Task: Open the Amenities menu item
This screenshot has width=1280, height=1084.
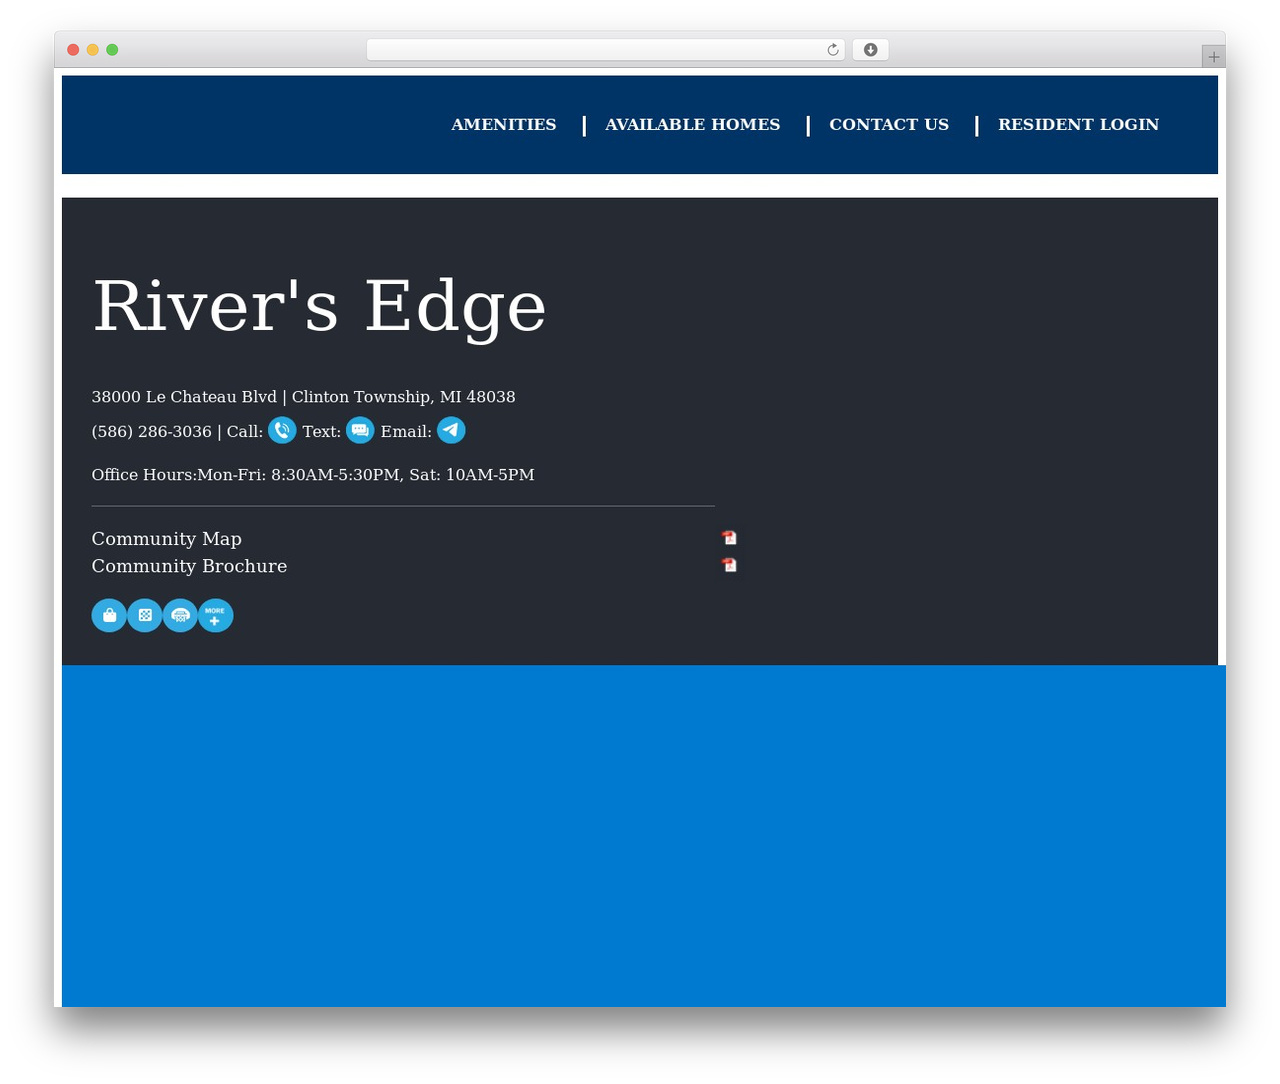Action: click(504, 124)
